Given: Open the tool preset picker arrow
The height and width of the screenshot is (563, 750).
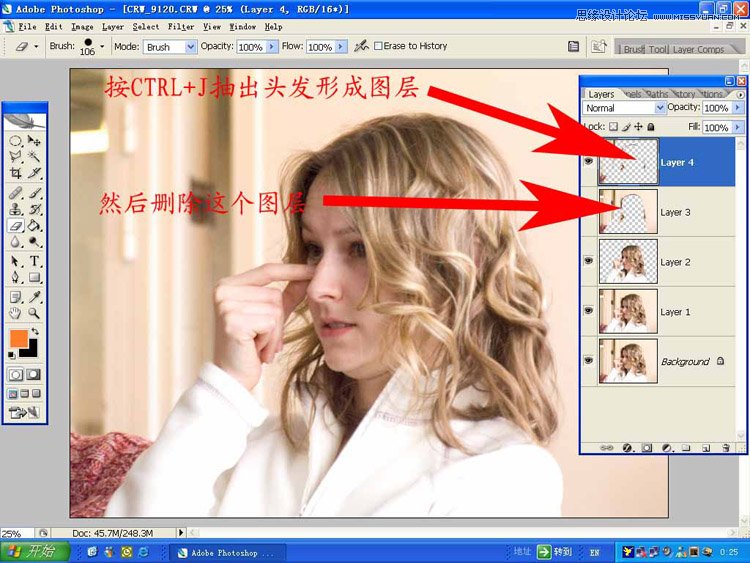Looking at the screenshot, I should tap(36, 46).
